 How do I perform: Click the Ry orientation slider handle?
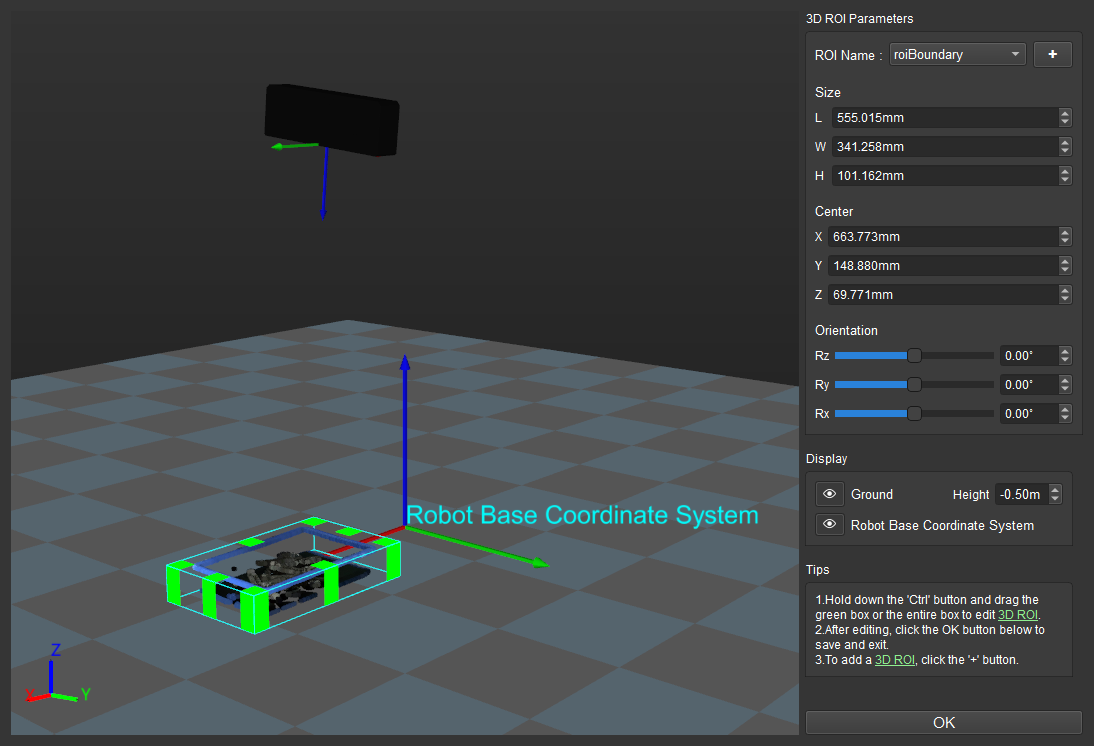coord(913,384)
